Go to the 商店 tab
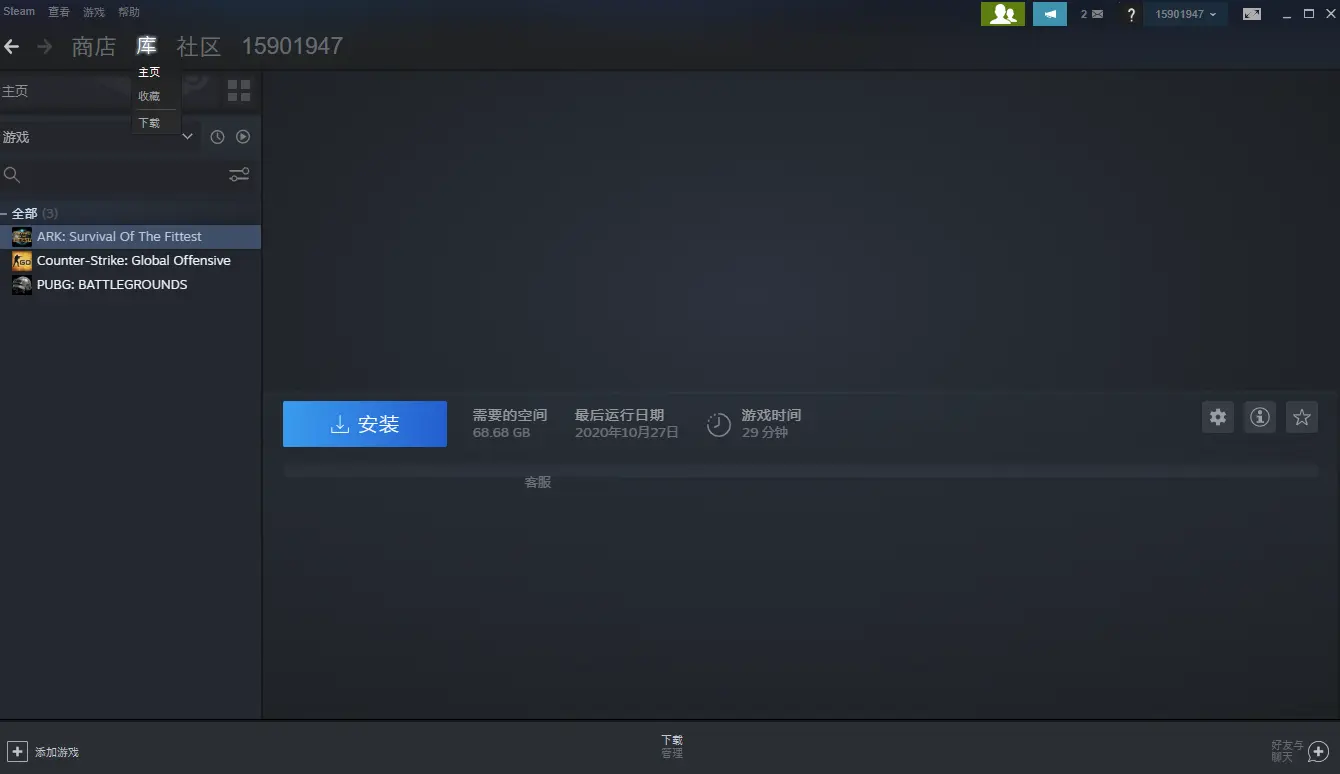1340x774 pixels. pos(94,46)
